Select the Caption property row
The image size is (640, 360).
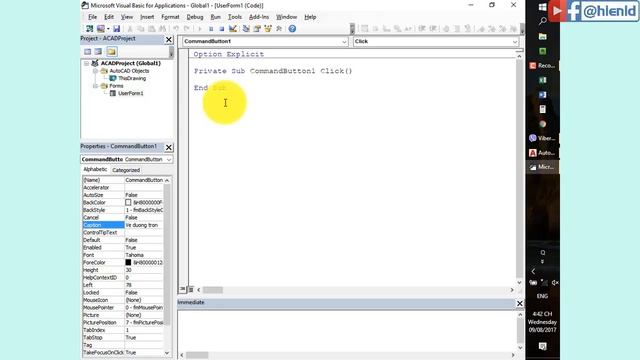tap(123, 225)
